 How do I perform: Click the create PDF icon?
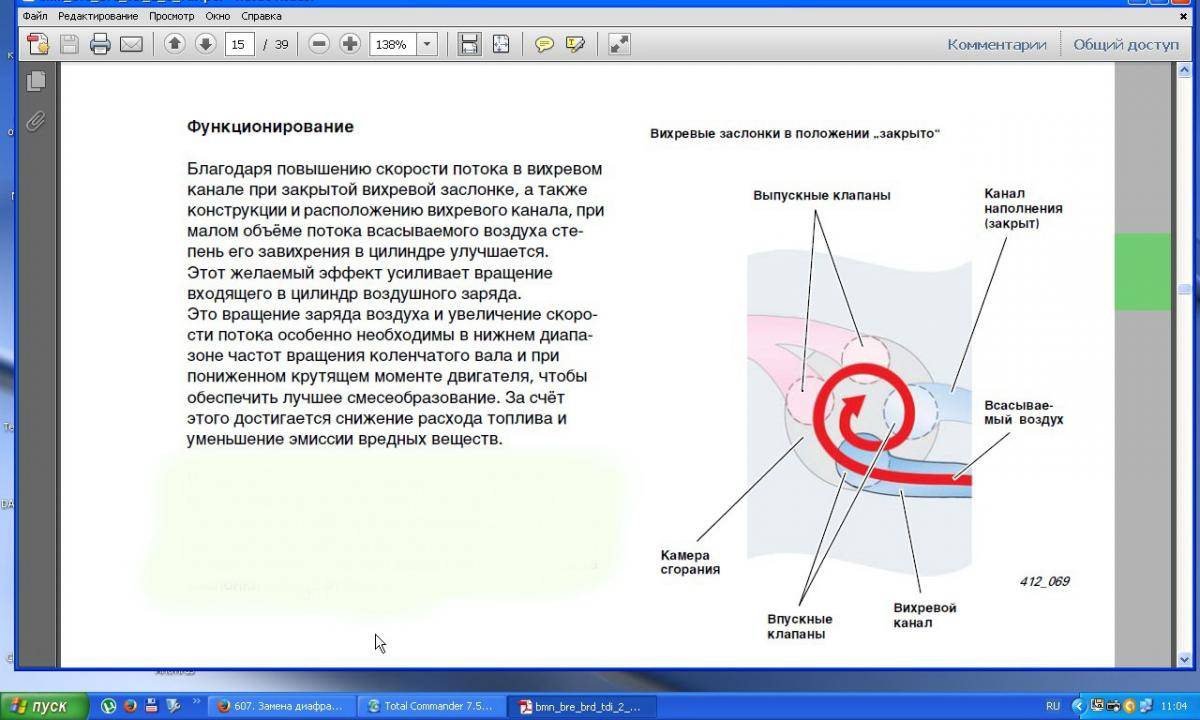click(38, 44)
